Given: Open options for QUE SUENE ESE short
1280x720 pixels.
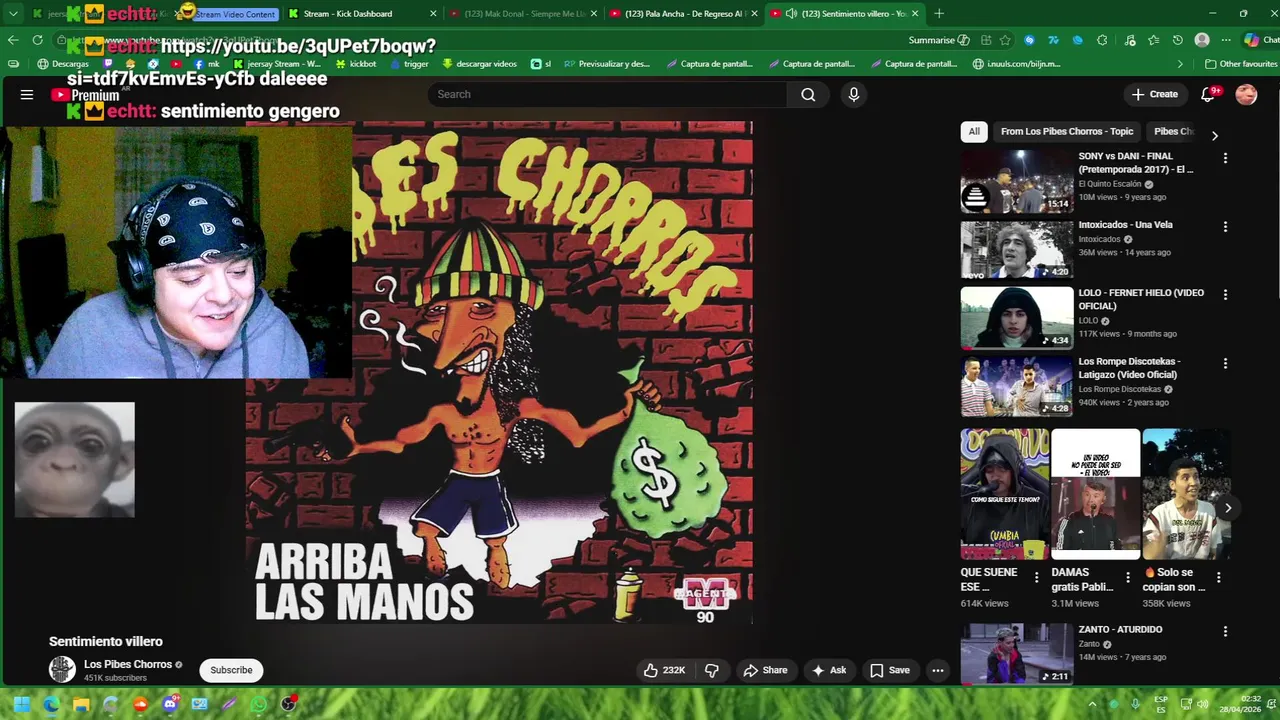Looking at the screenshot, I should click(x=1036, y=577).
